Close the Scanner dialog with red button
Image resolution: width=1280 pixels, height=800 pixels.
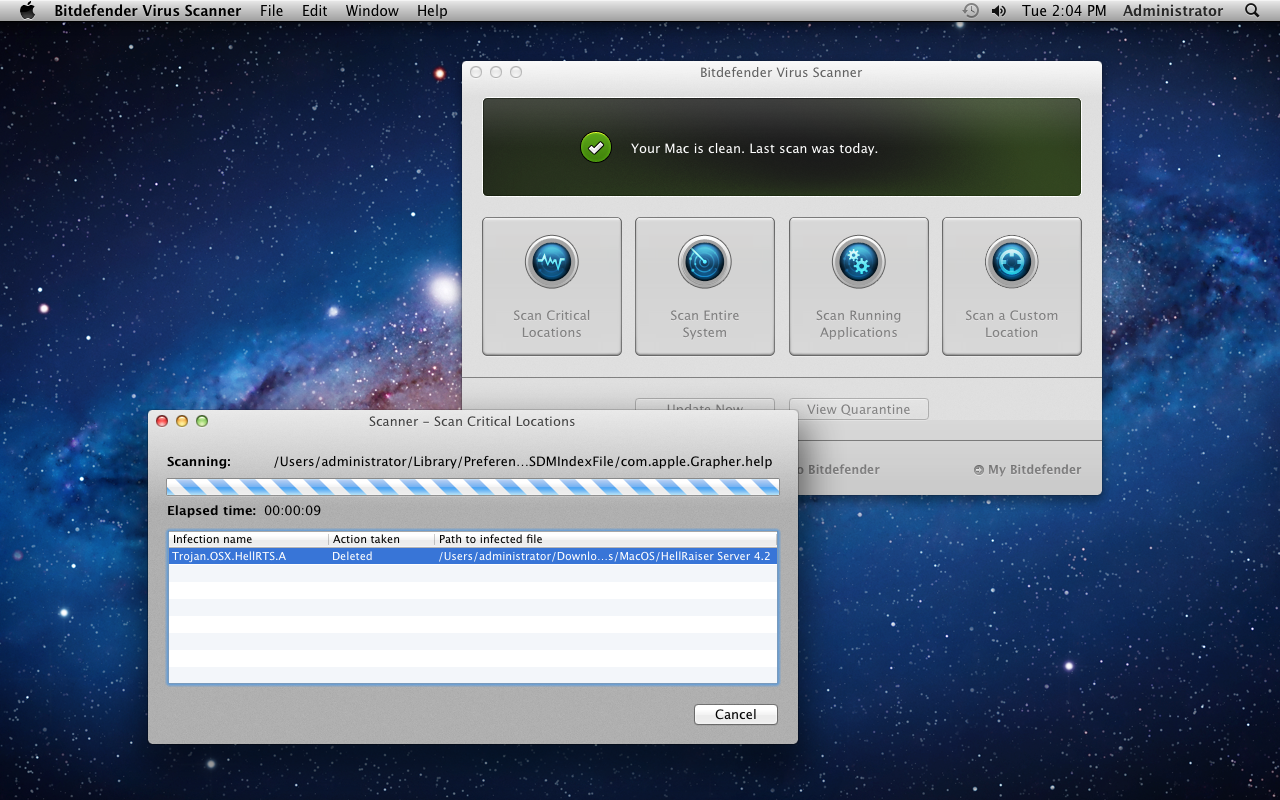click(x=162, y=421)
